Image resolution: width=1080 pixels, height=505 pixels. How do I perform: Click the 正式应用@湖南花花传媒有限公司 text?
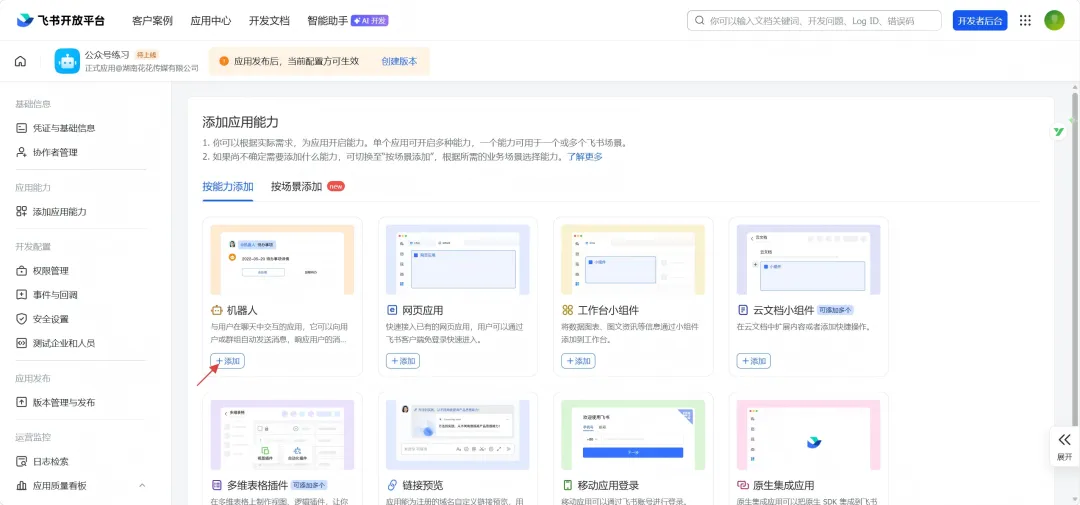(x=142, y=68)
